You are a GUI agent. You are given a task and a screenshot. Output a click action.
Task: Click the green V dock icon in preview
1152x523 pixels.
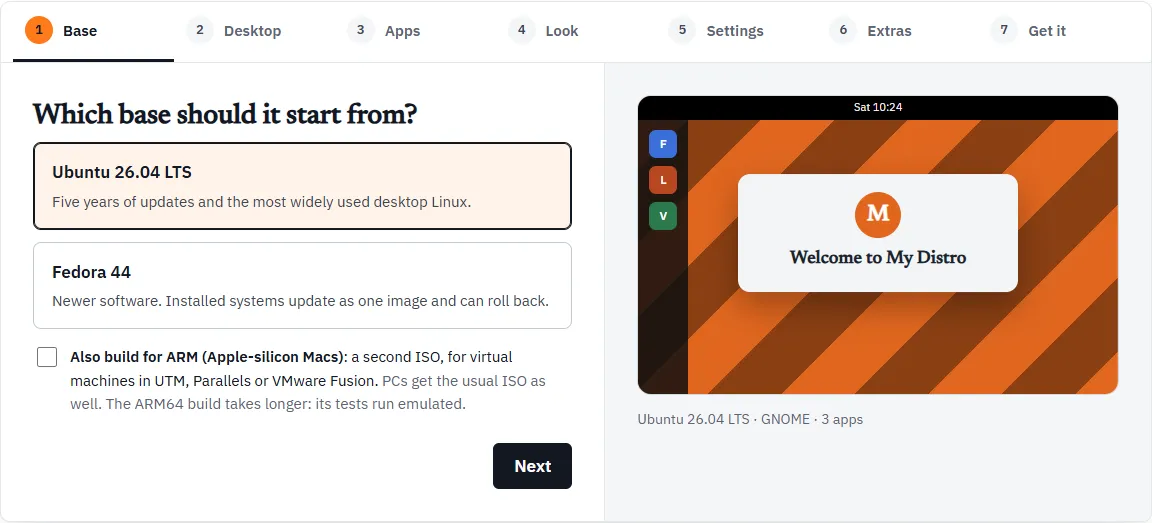[663, 216]
